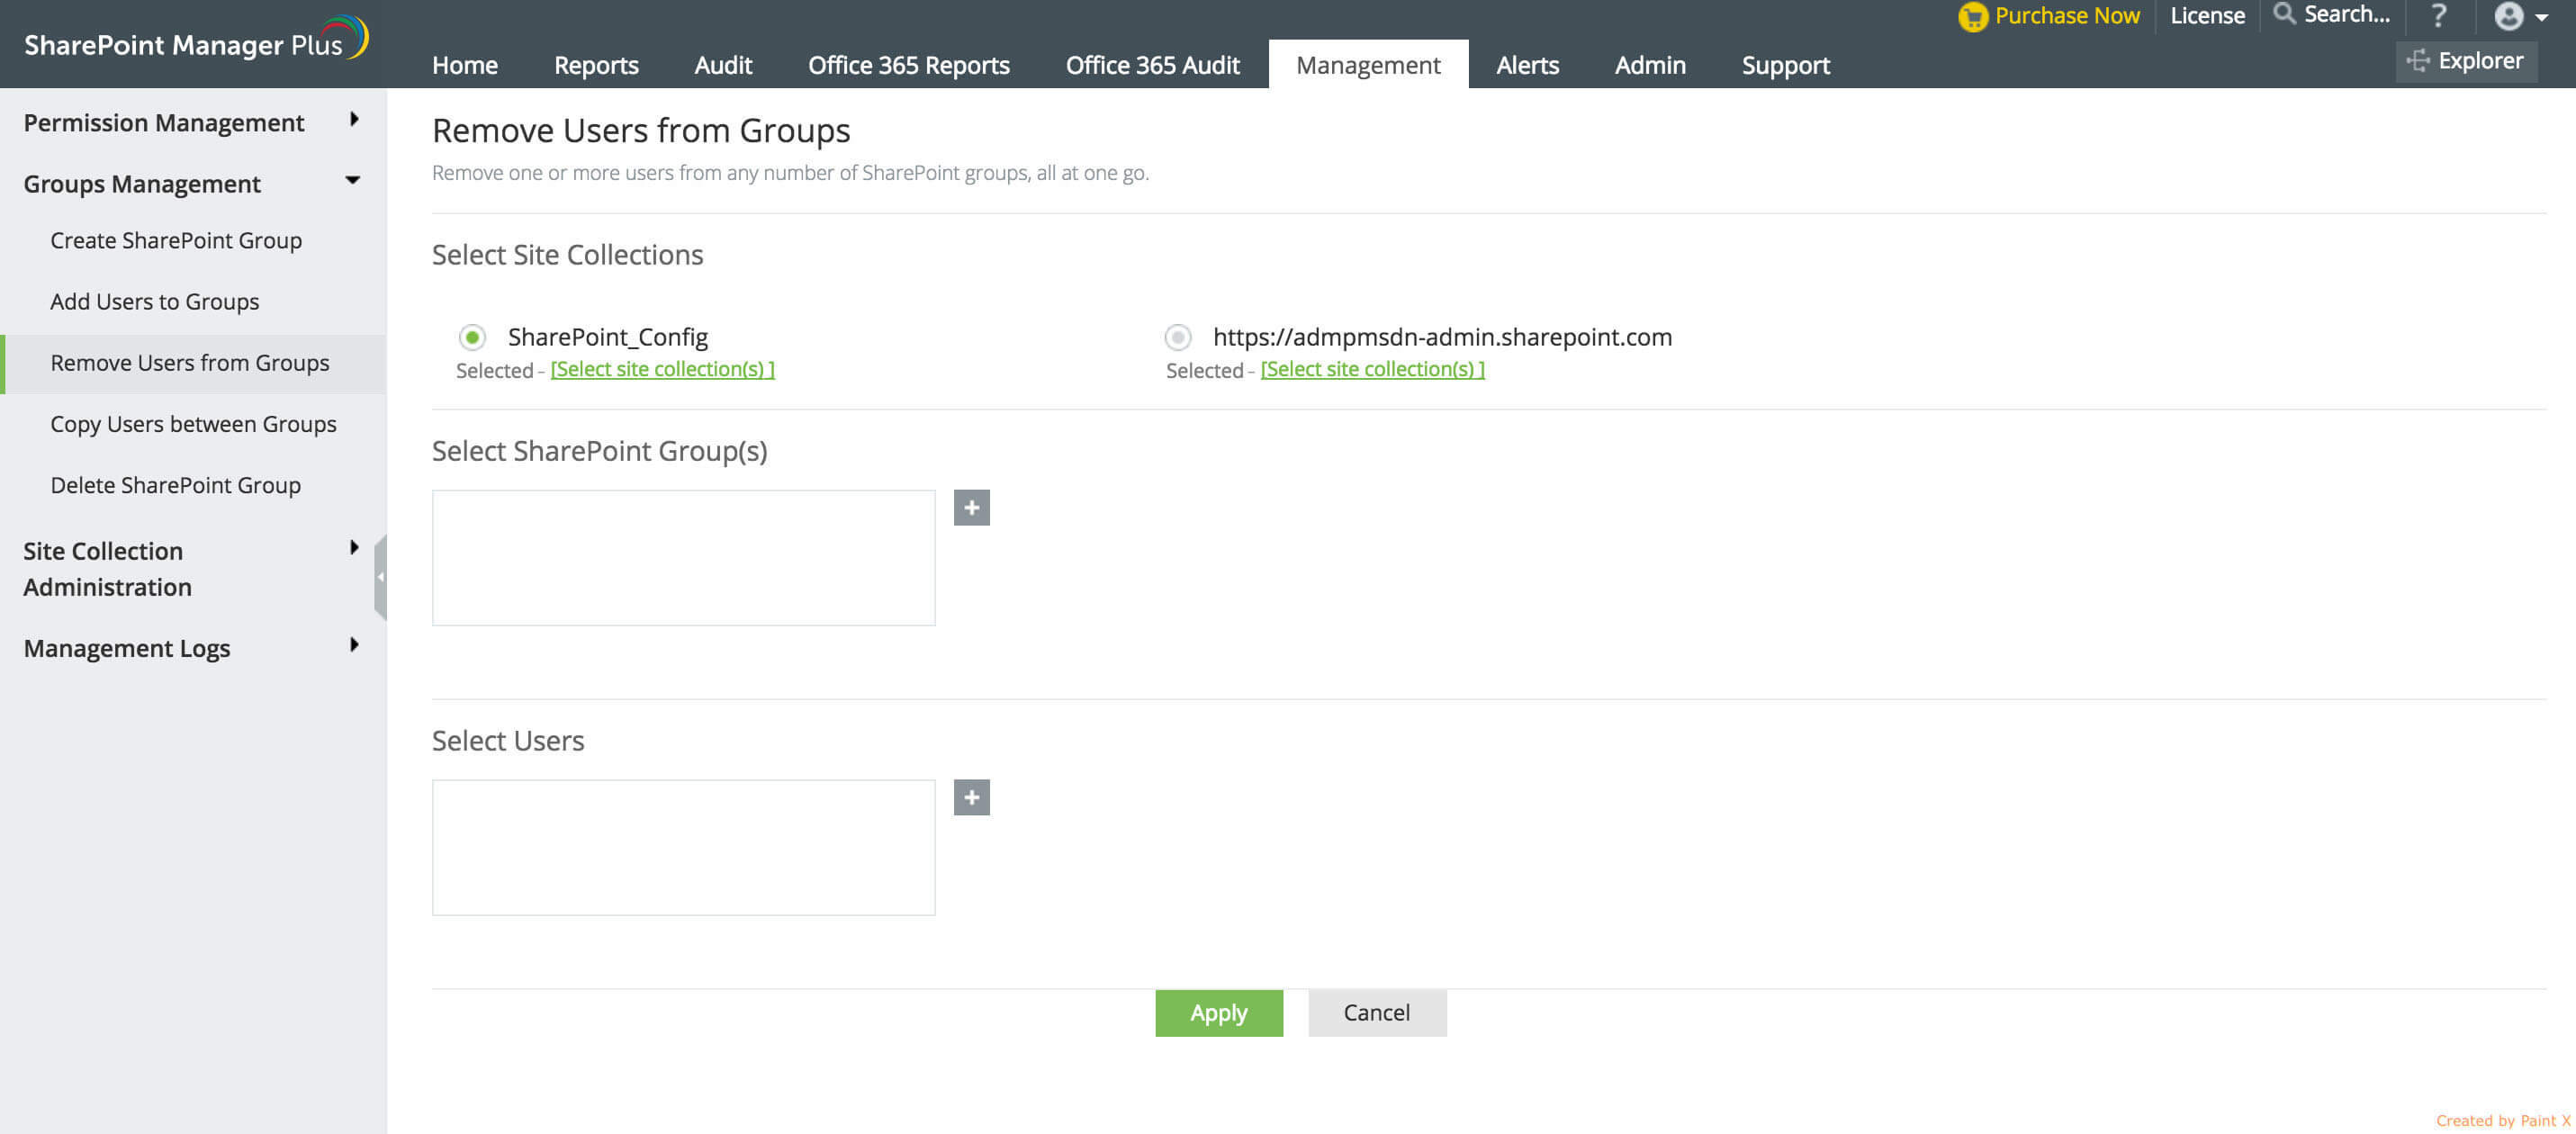
Task: Select the SharePoint_Config radio button
Action: click(x=472, y=337)
